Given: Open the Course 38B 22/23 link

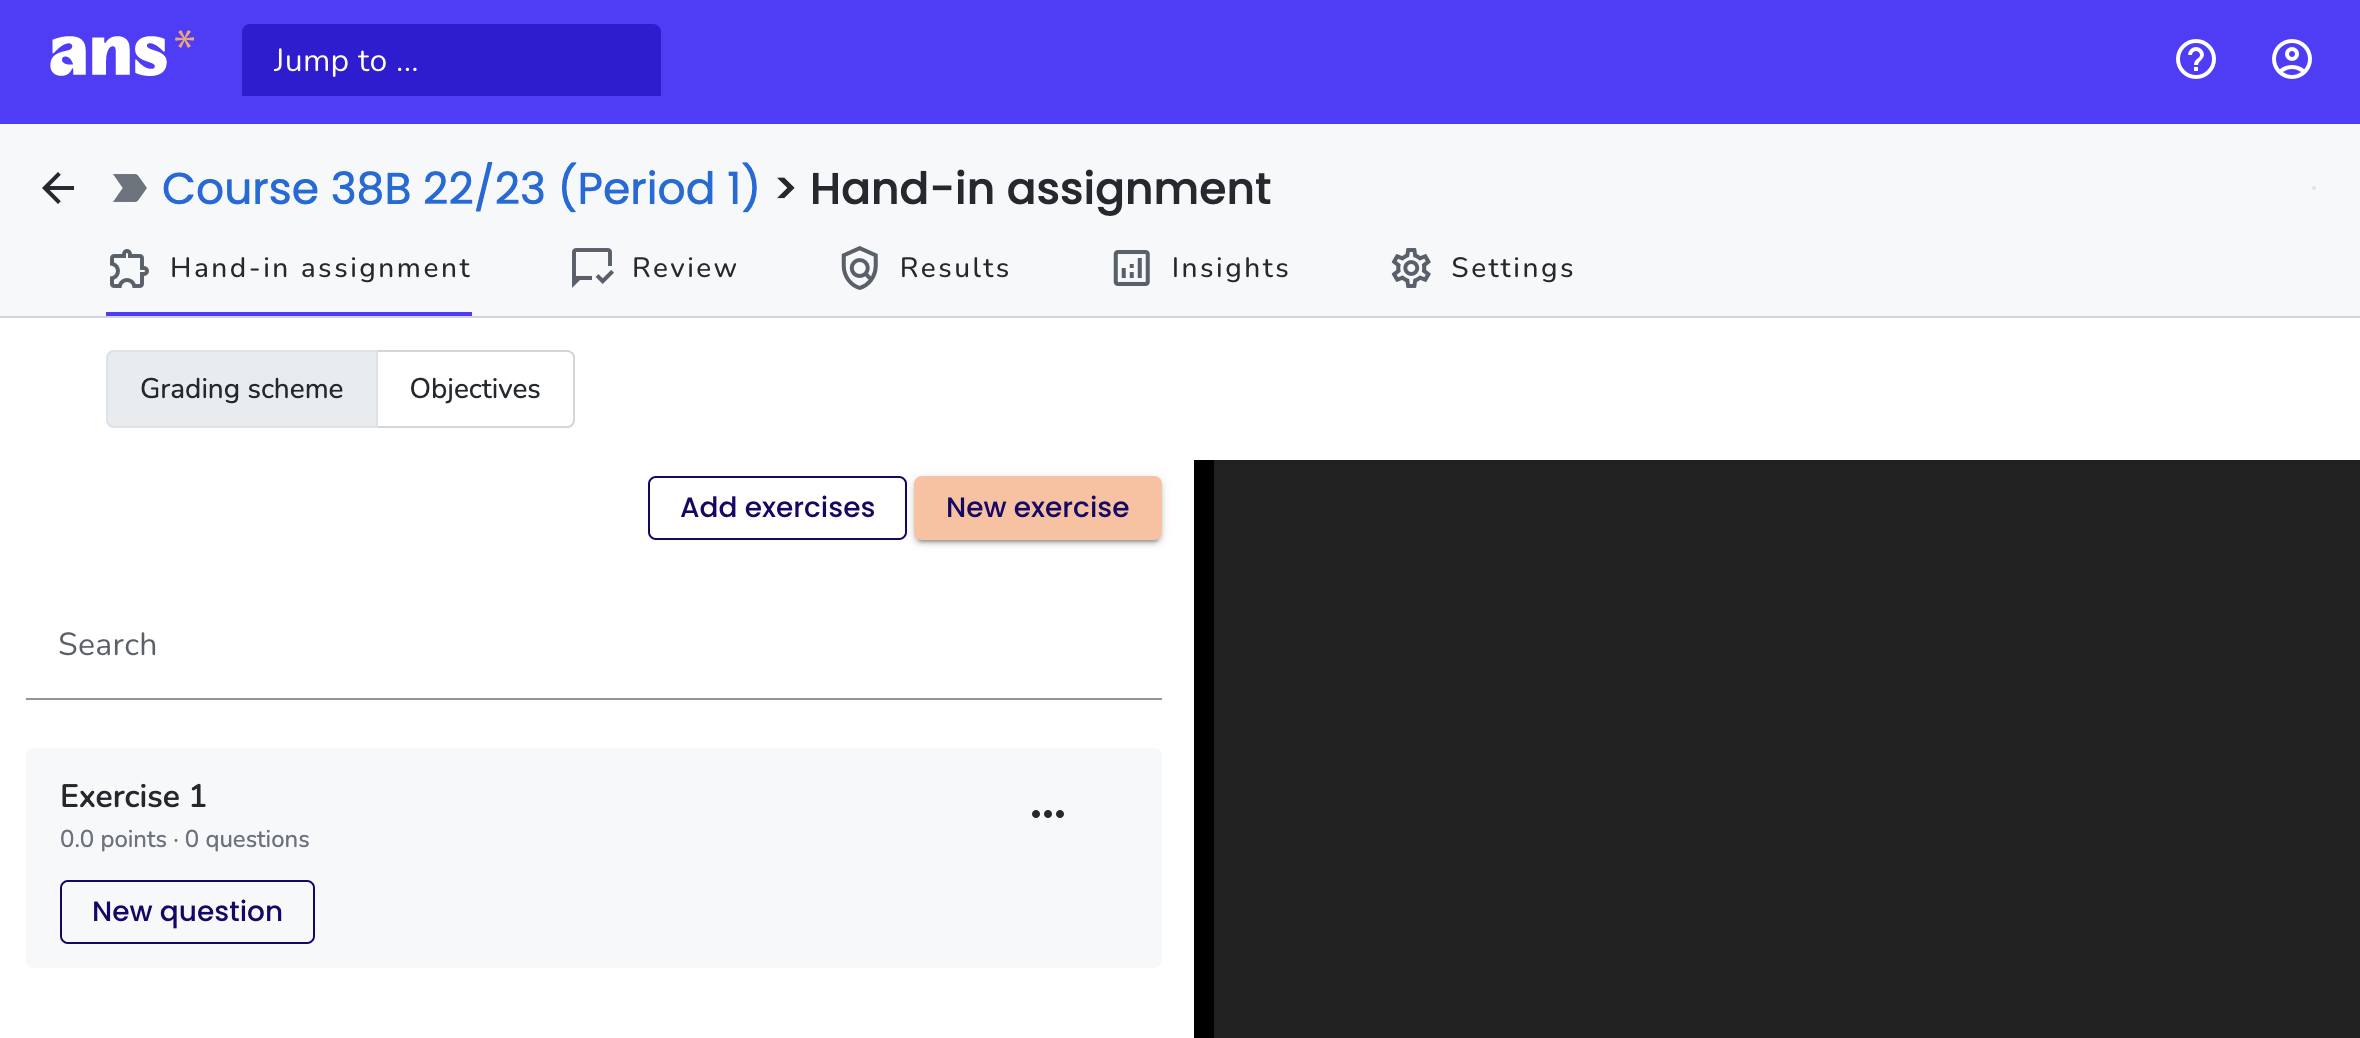Looking at the screenshot, I should tap(462, 188).
